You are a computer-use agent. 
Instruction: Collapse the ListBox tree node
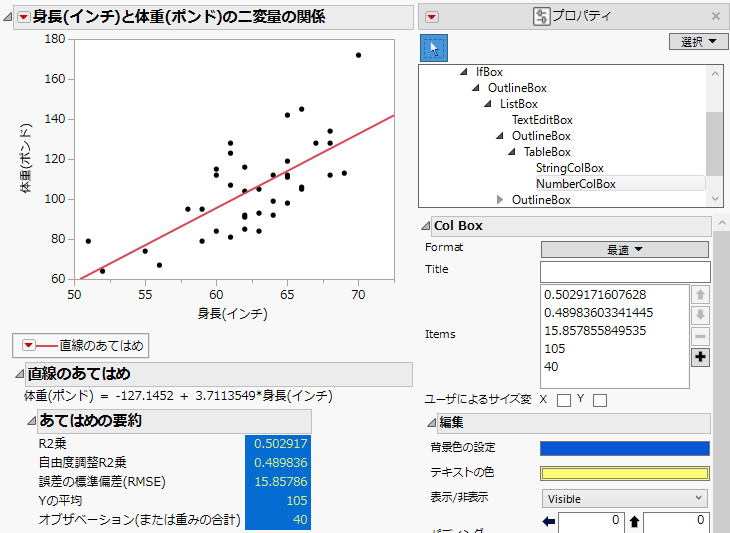(488, 103)
